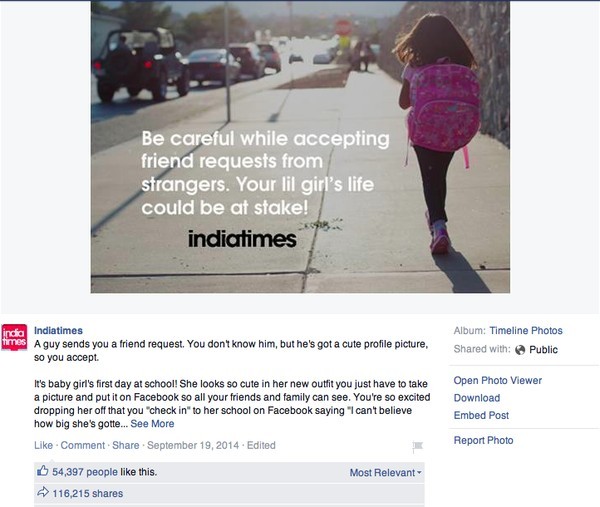View edit history via Edited link

(261, 445)
